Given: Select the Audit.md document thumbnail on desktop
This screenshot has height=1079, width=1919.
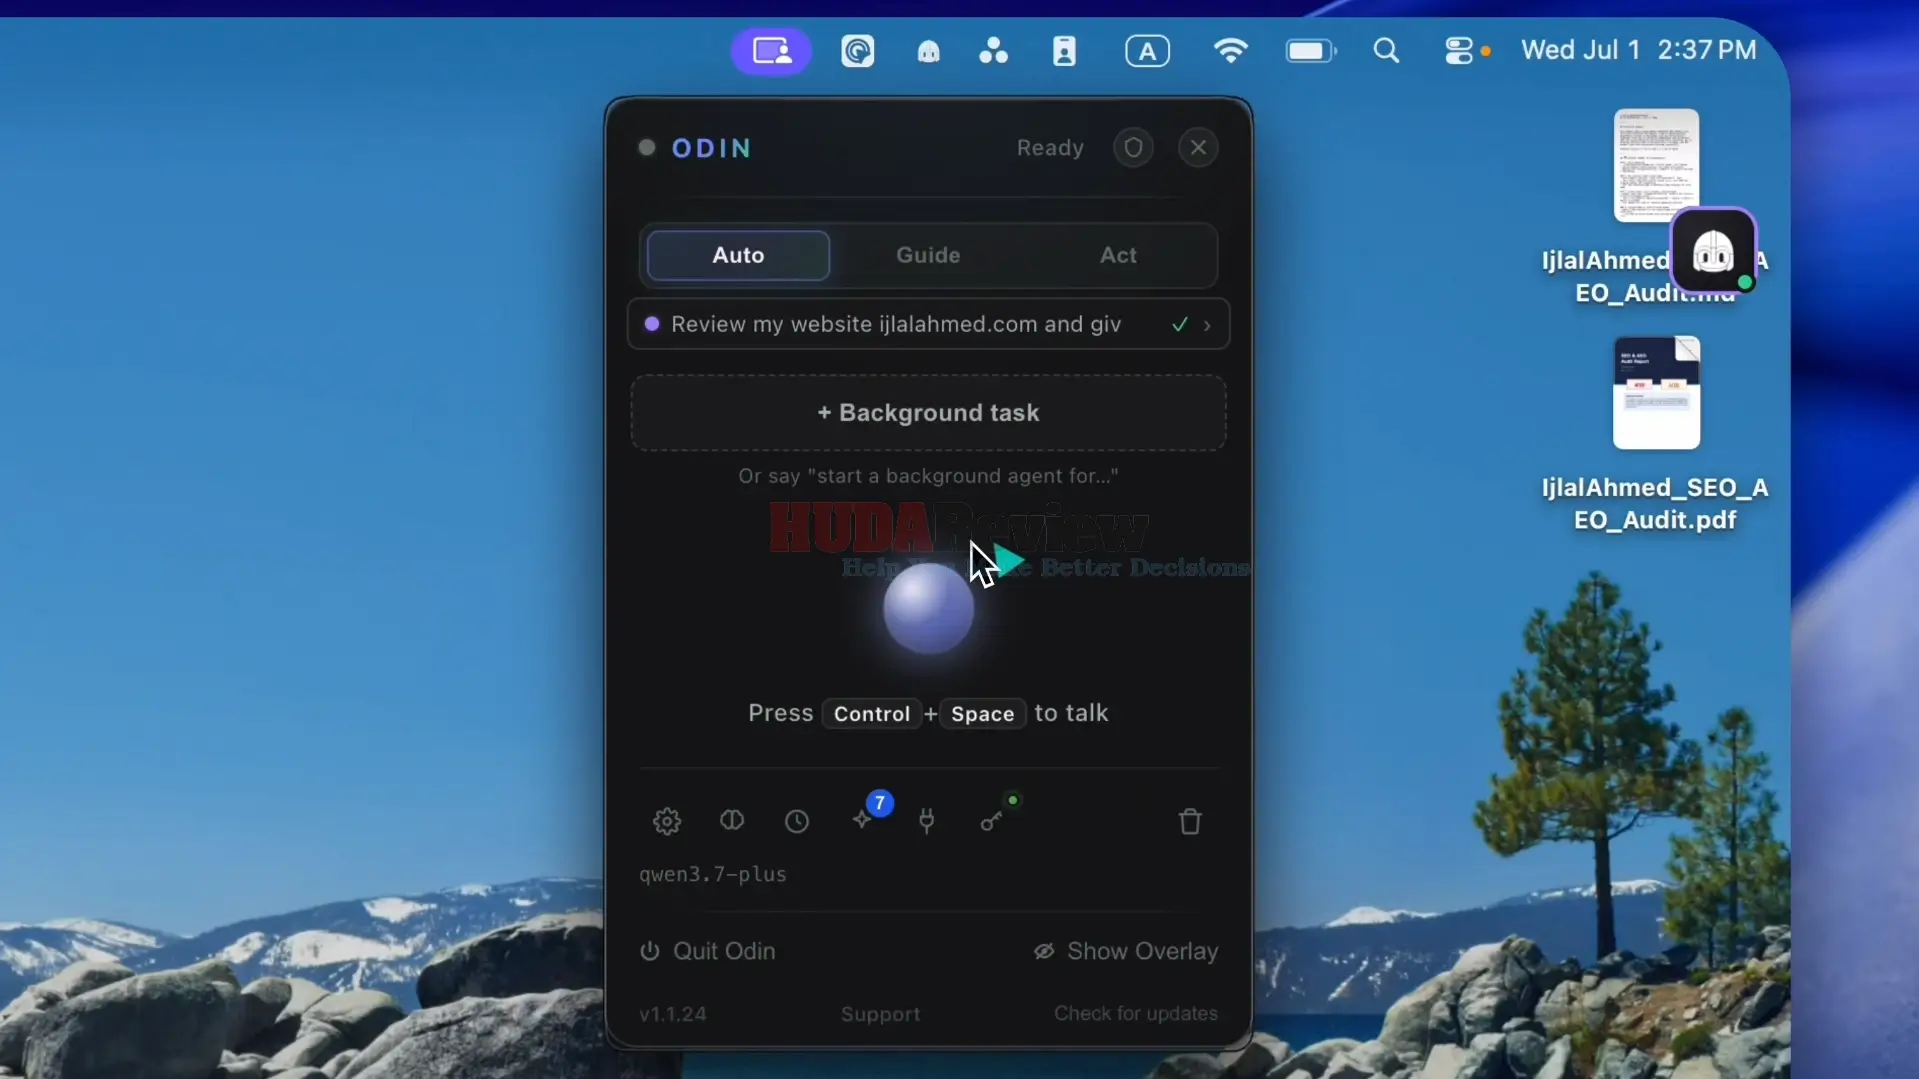Looking at the screenshot, I should point(1656,165).
